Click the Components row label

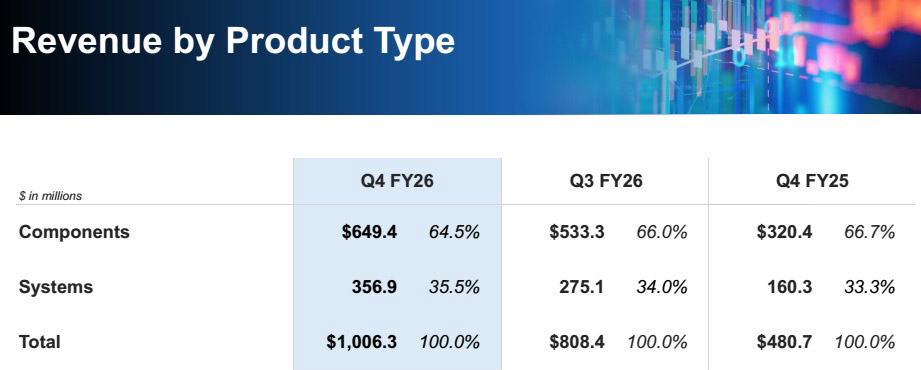tap(74, 232)
